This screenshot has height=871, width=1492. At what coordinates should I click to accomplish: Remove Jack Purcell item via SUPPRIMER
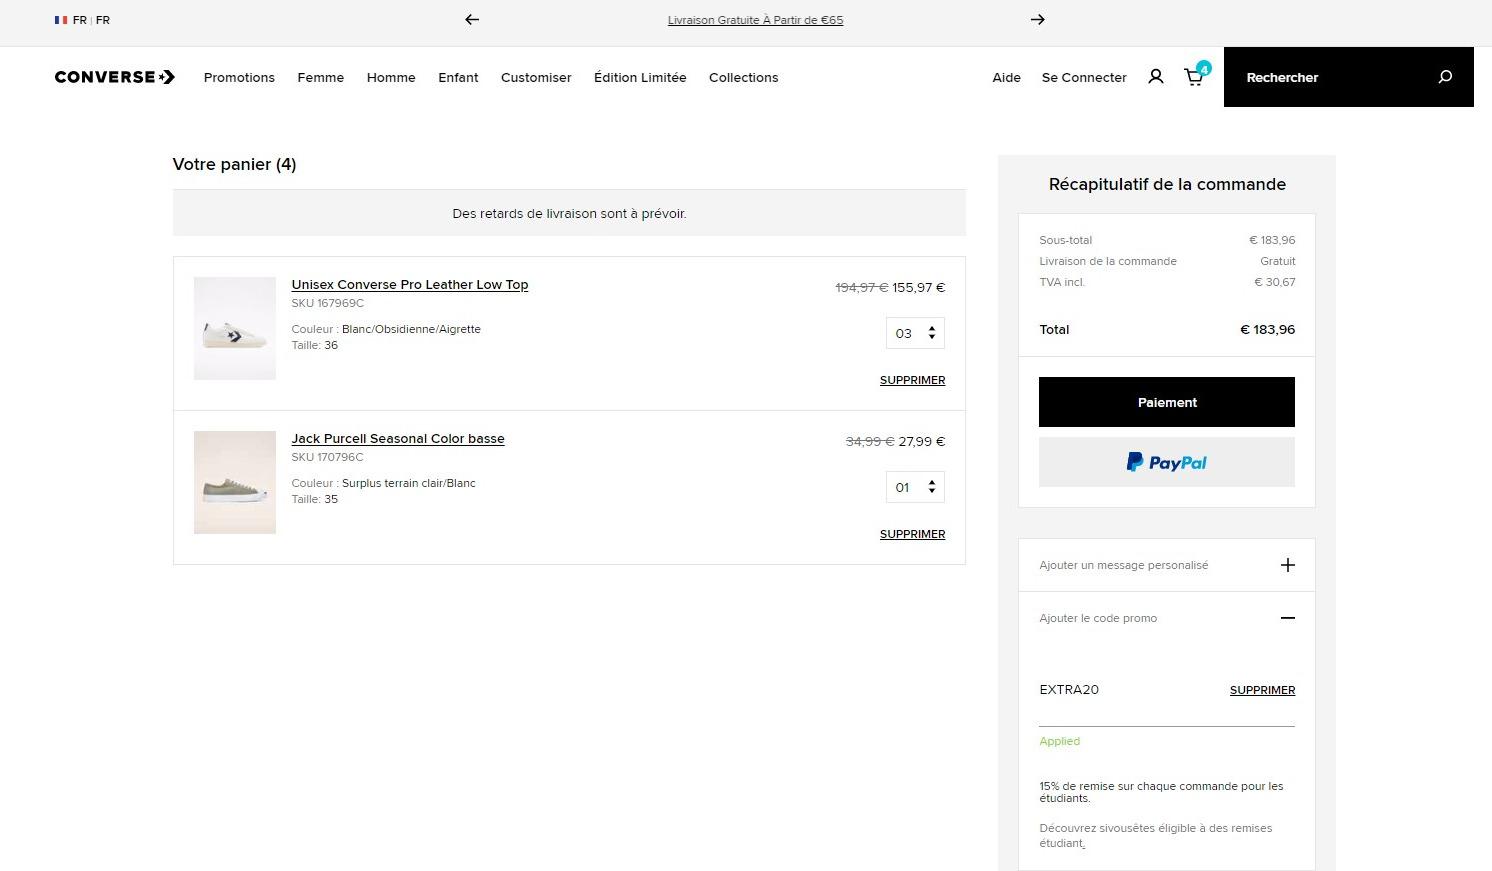click(912, 534)
